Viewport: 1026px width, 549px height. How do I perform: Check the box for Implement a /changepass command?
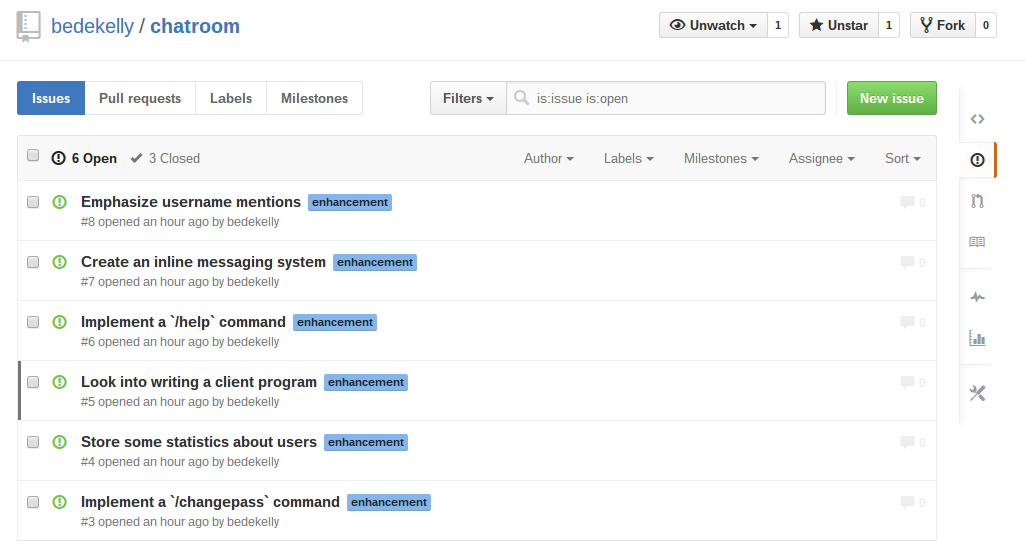click(33, 502)
